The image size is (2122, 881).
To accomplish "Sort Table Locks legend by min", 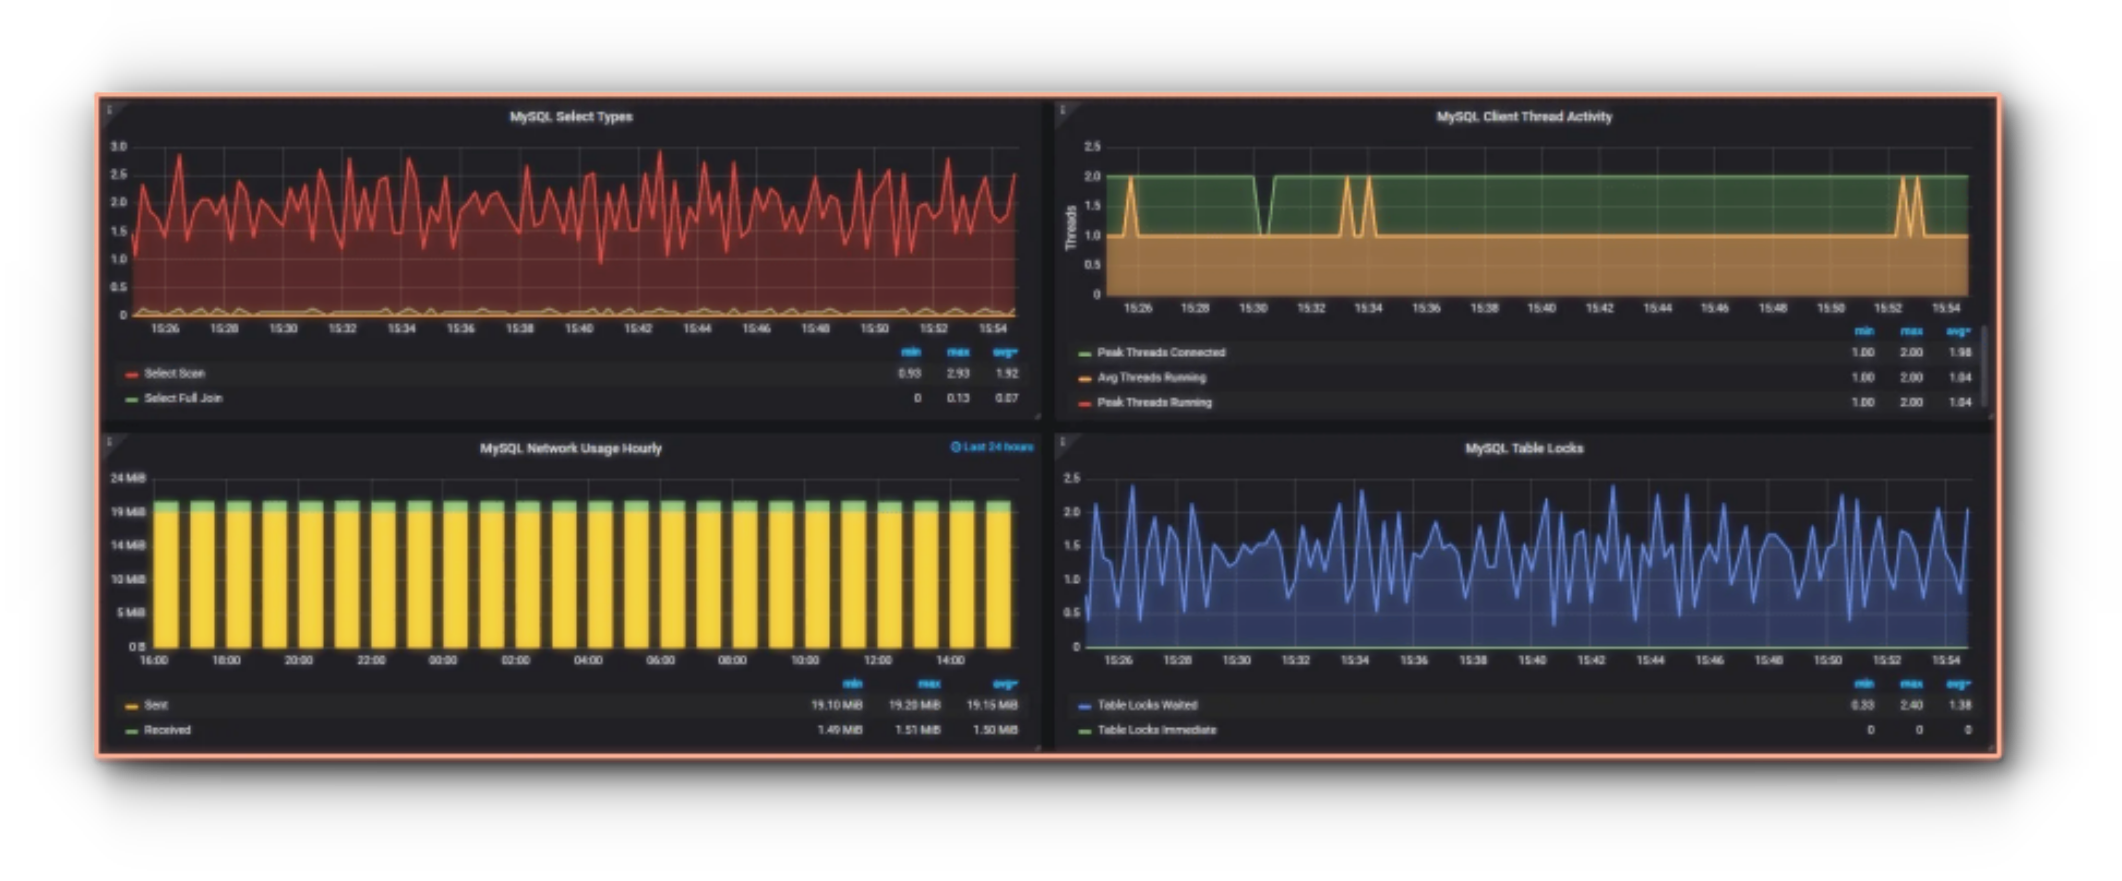I will point(1864,684).
